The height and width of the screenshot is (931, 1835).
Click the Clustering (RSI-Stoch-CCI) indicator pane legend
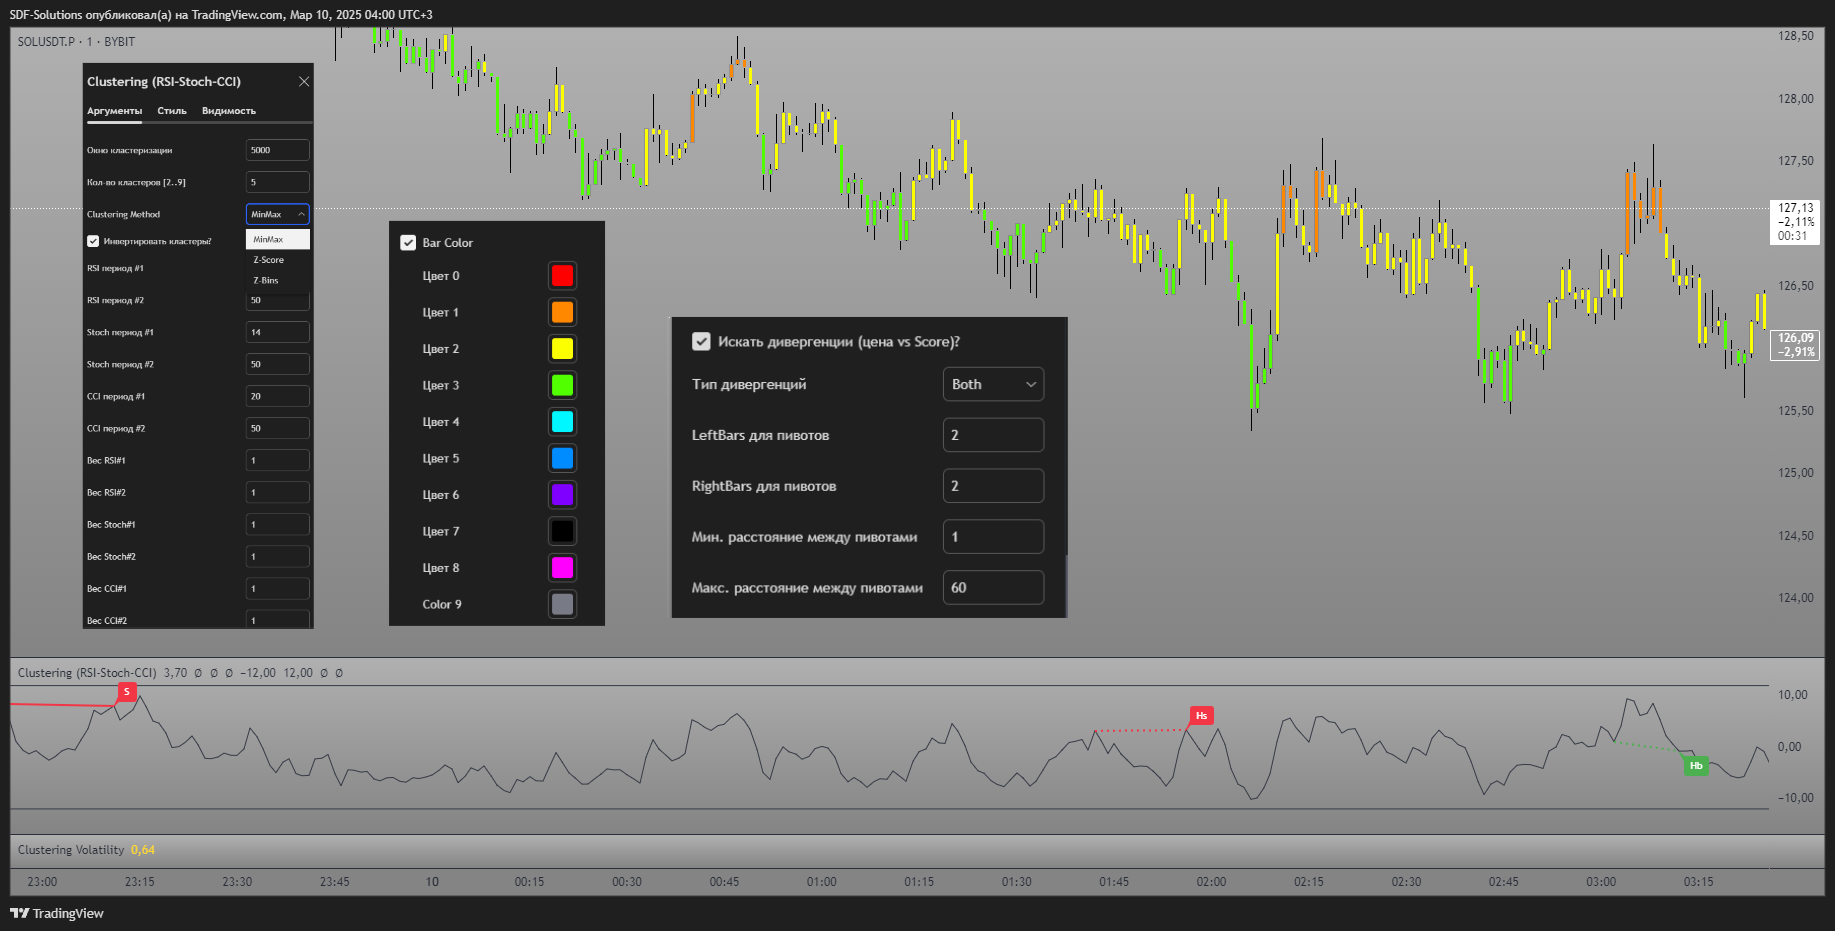87,673
